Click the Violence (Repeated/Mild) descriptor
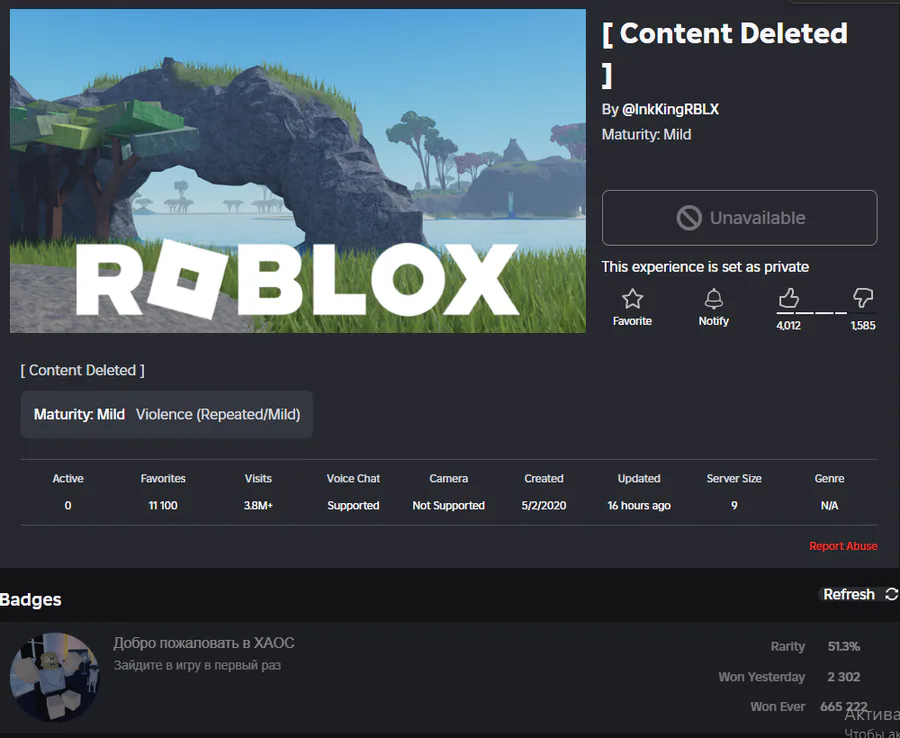 (218, 414)
